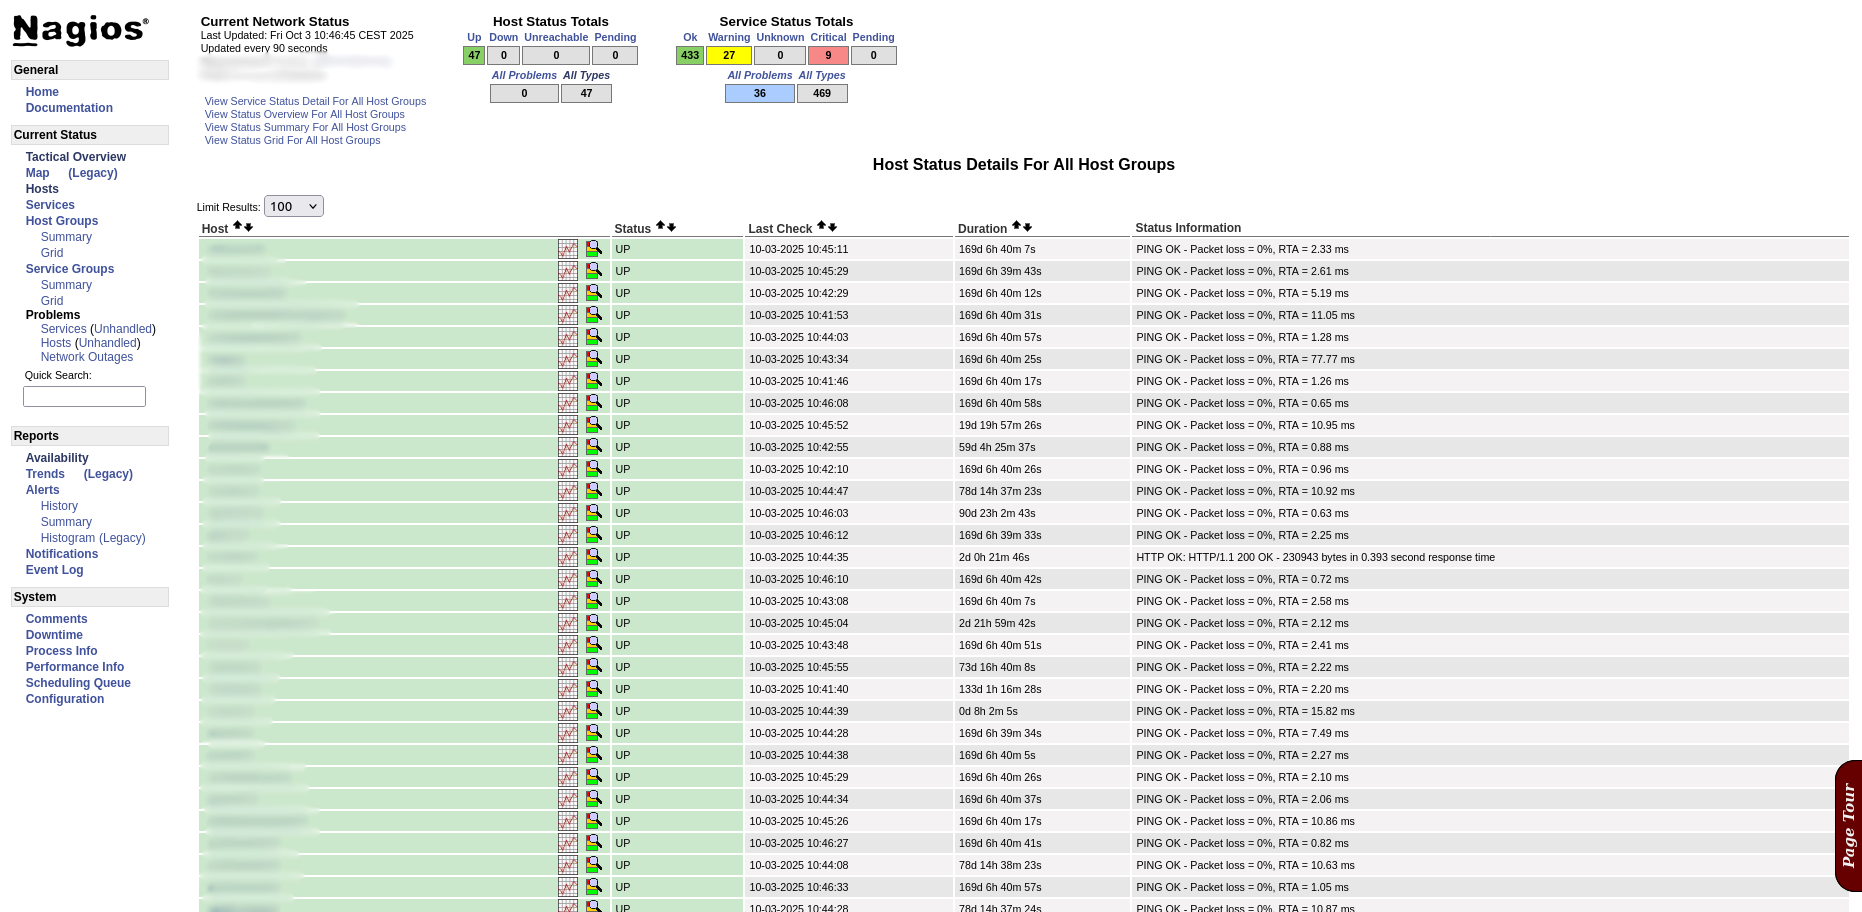Click magnifier icon for host with duration 0d 8h 2m 5s
Screen dimensions: 1862x912
click(x=594, y=711)
